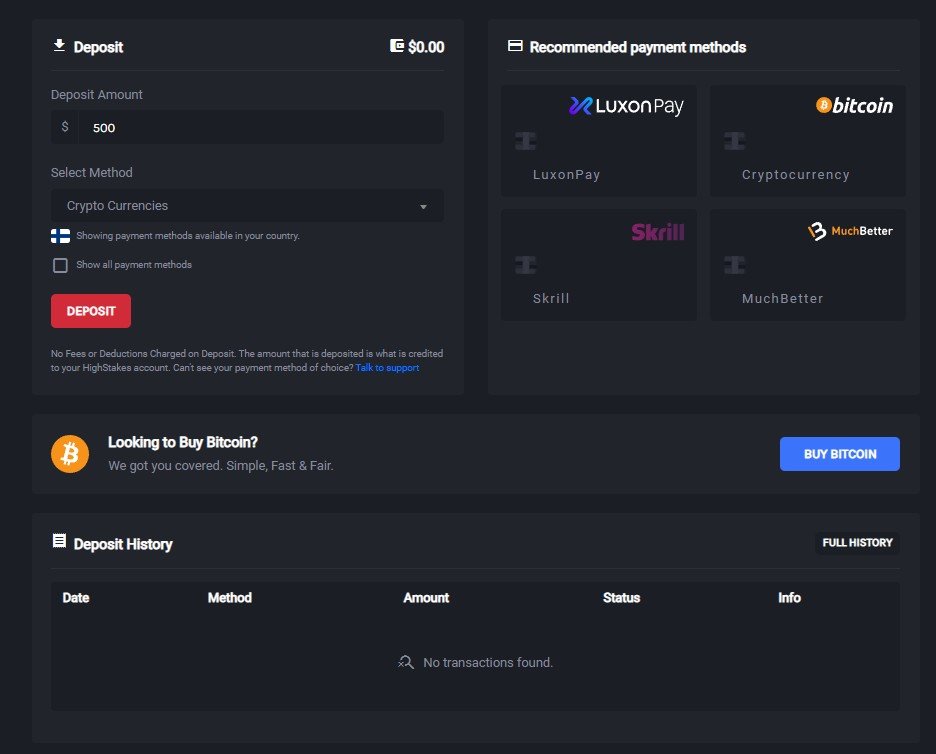Click the Info column header
This screenshot has height=754, width=936.
(789, 598)
